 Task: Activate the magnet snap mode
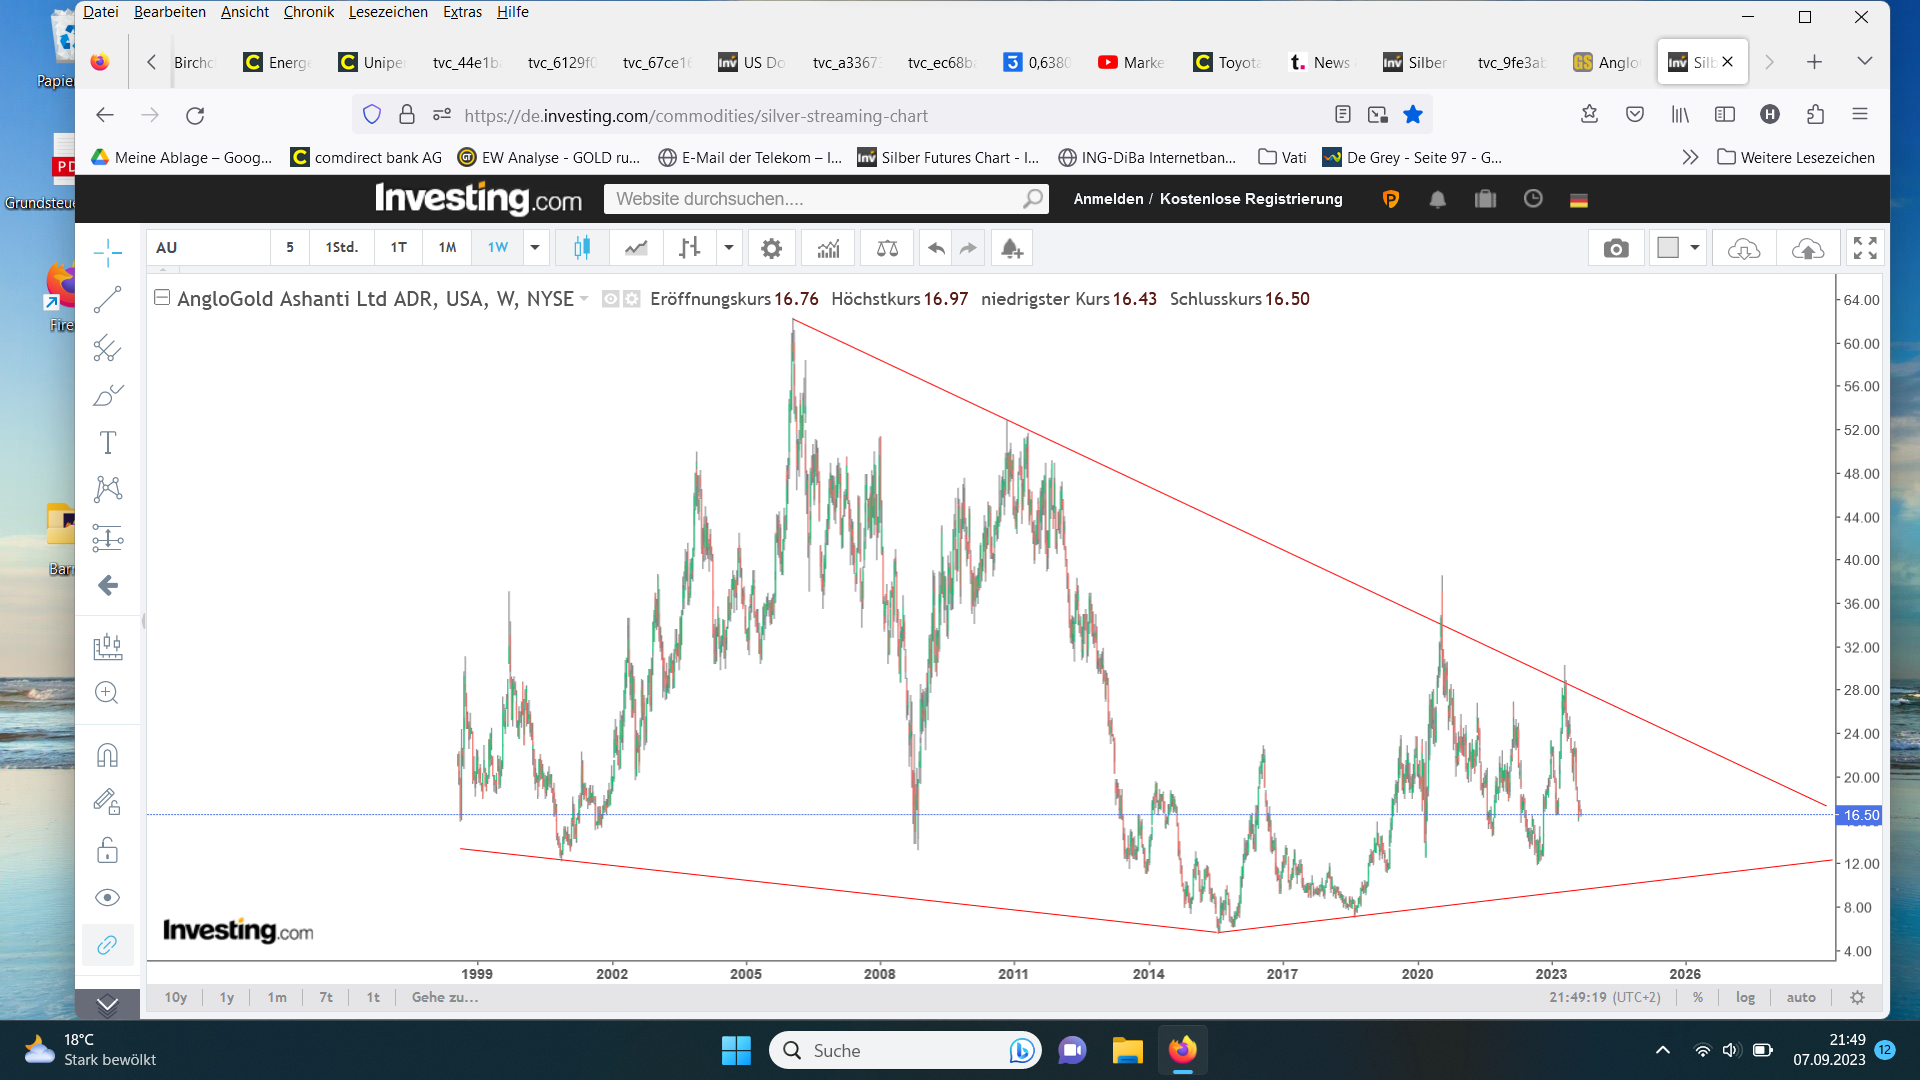(107, 755)
